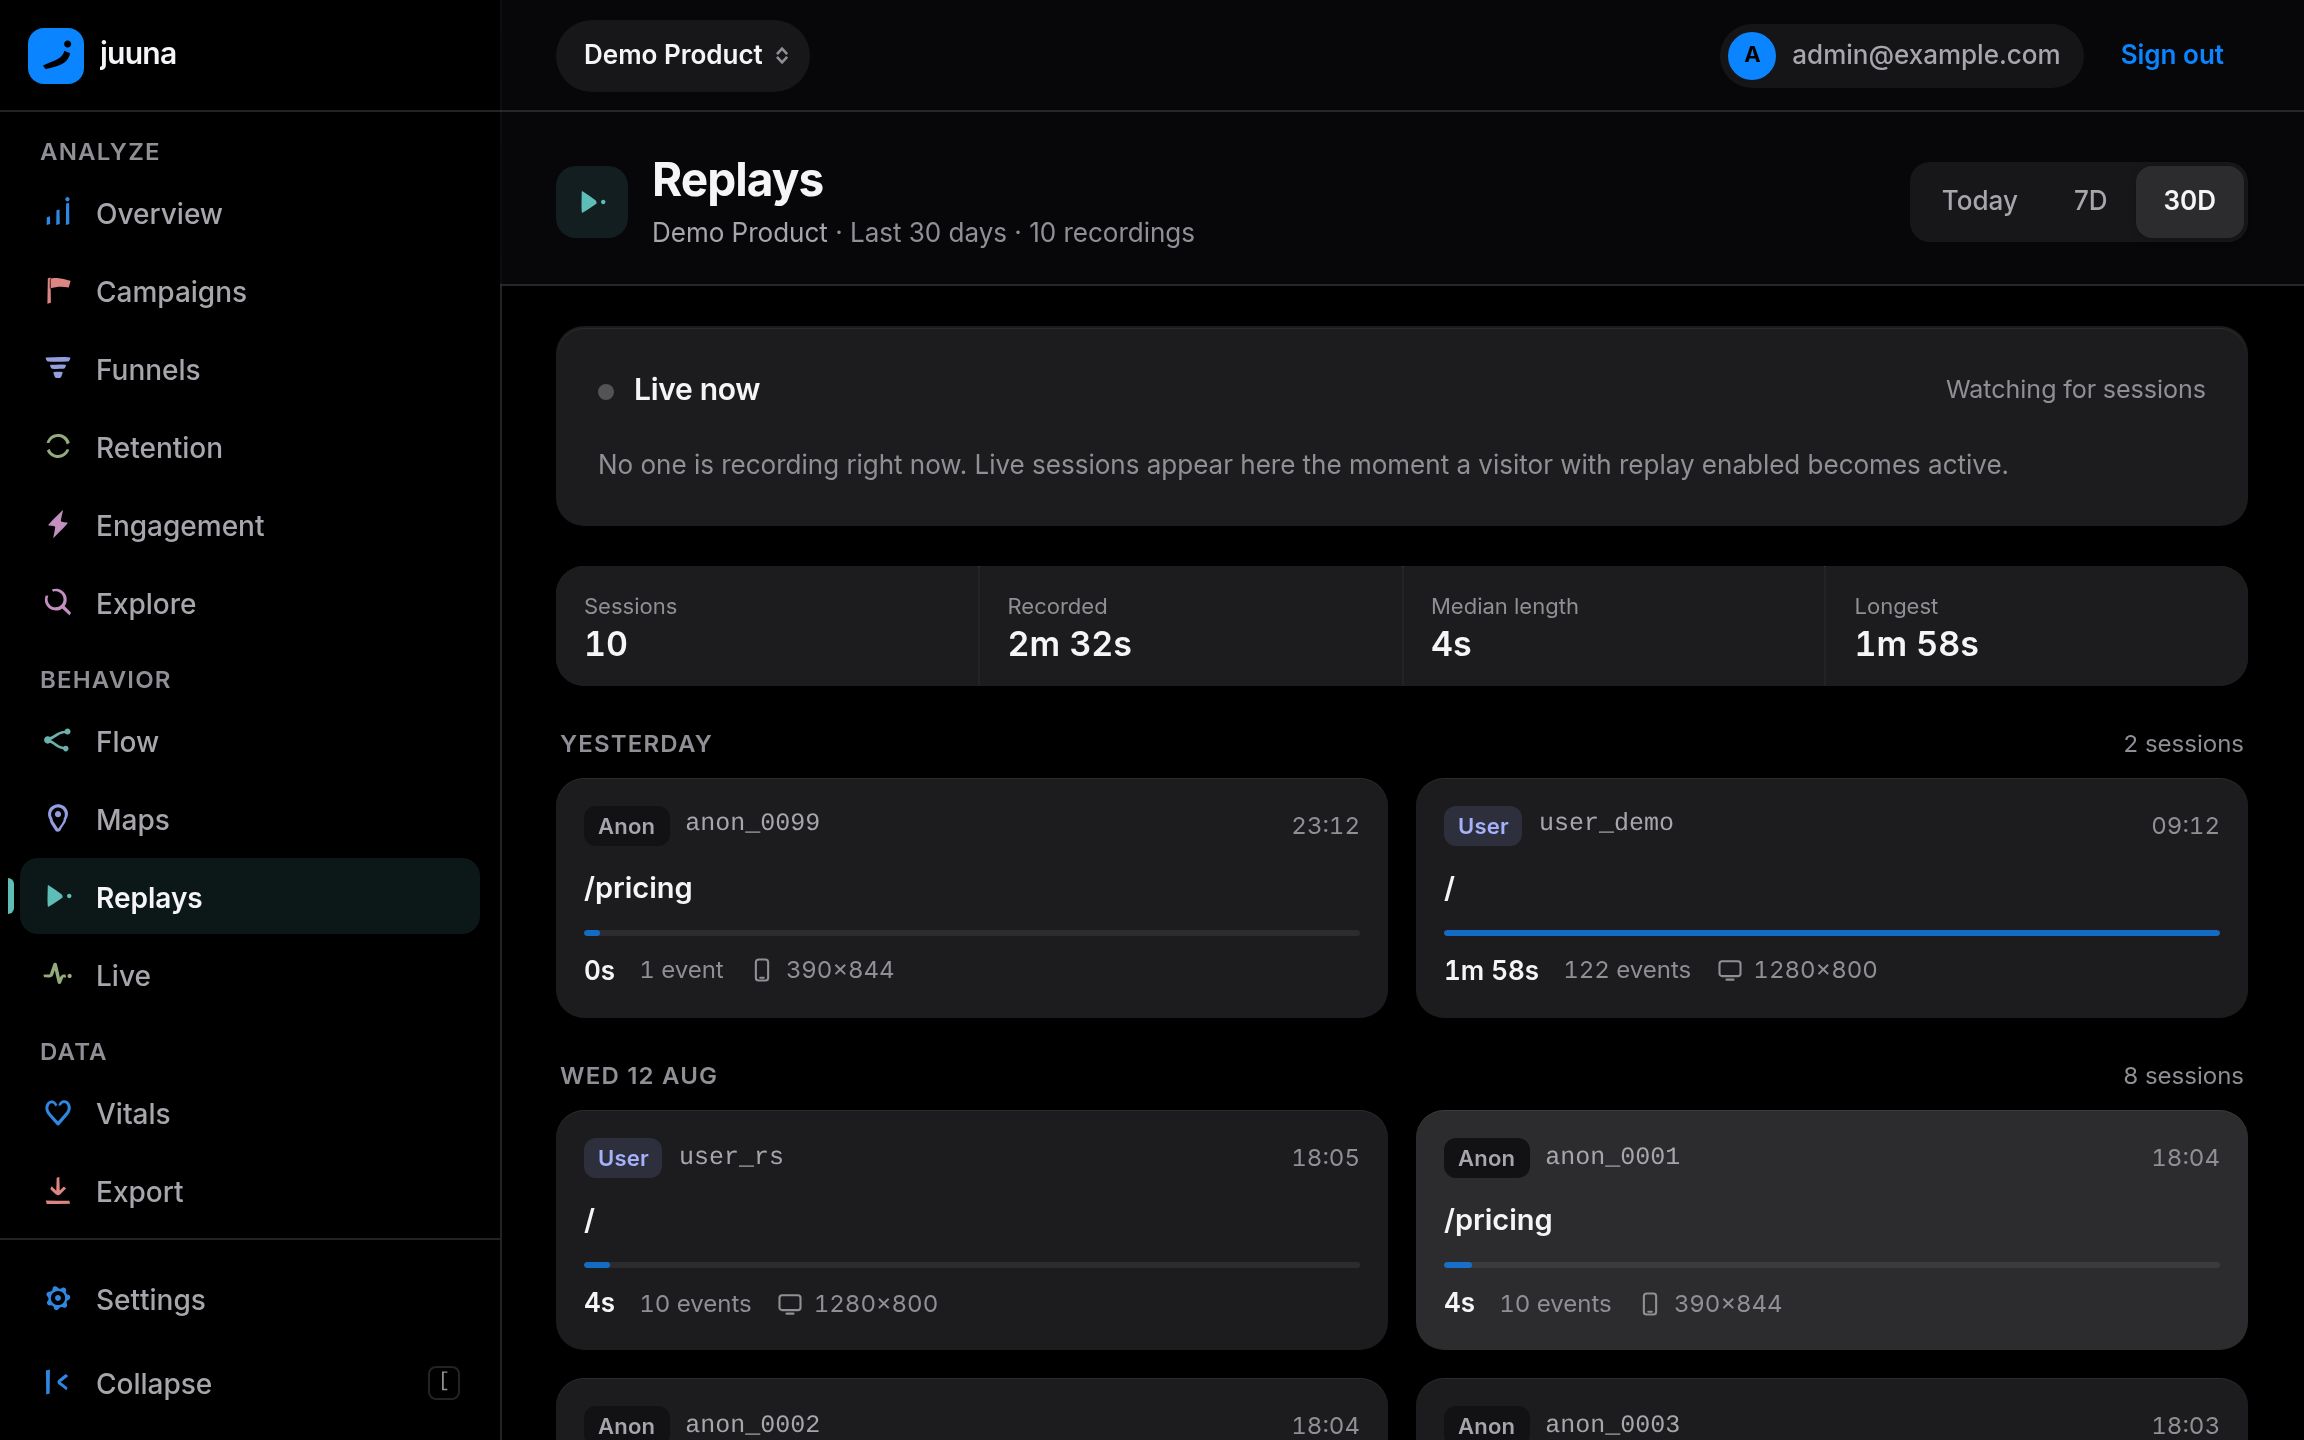Click the monitor icon on user_rs card

point(790,1304)
